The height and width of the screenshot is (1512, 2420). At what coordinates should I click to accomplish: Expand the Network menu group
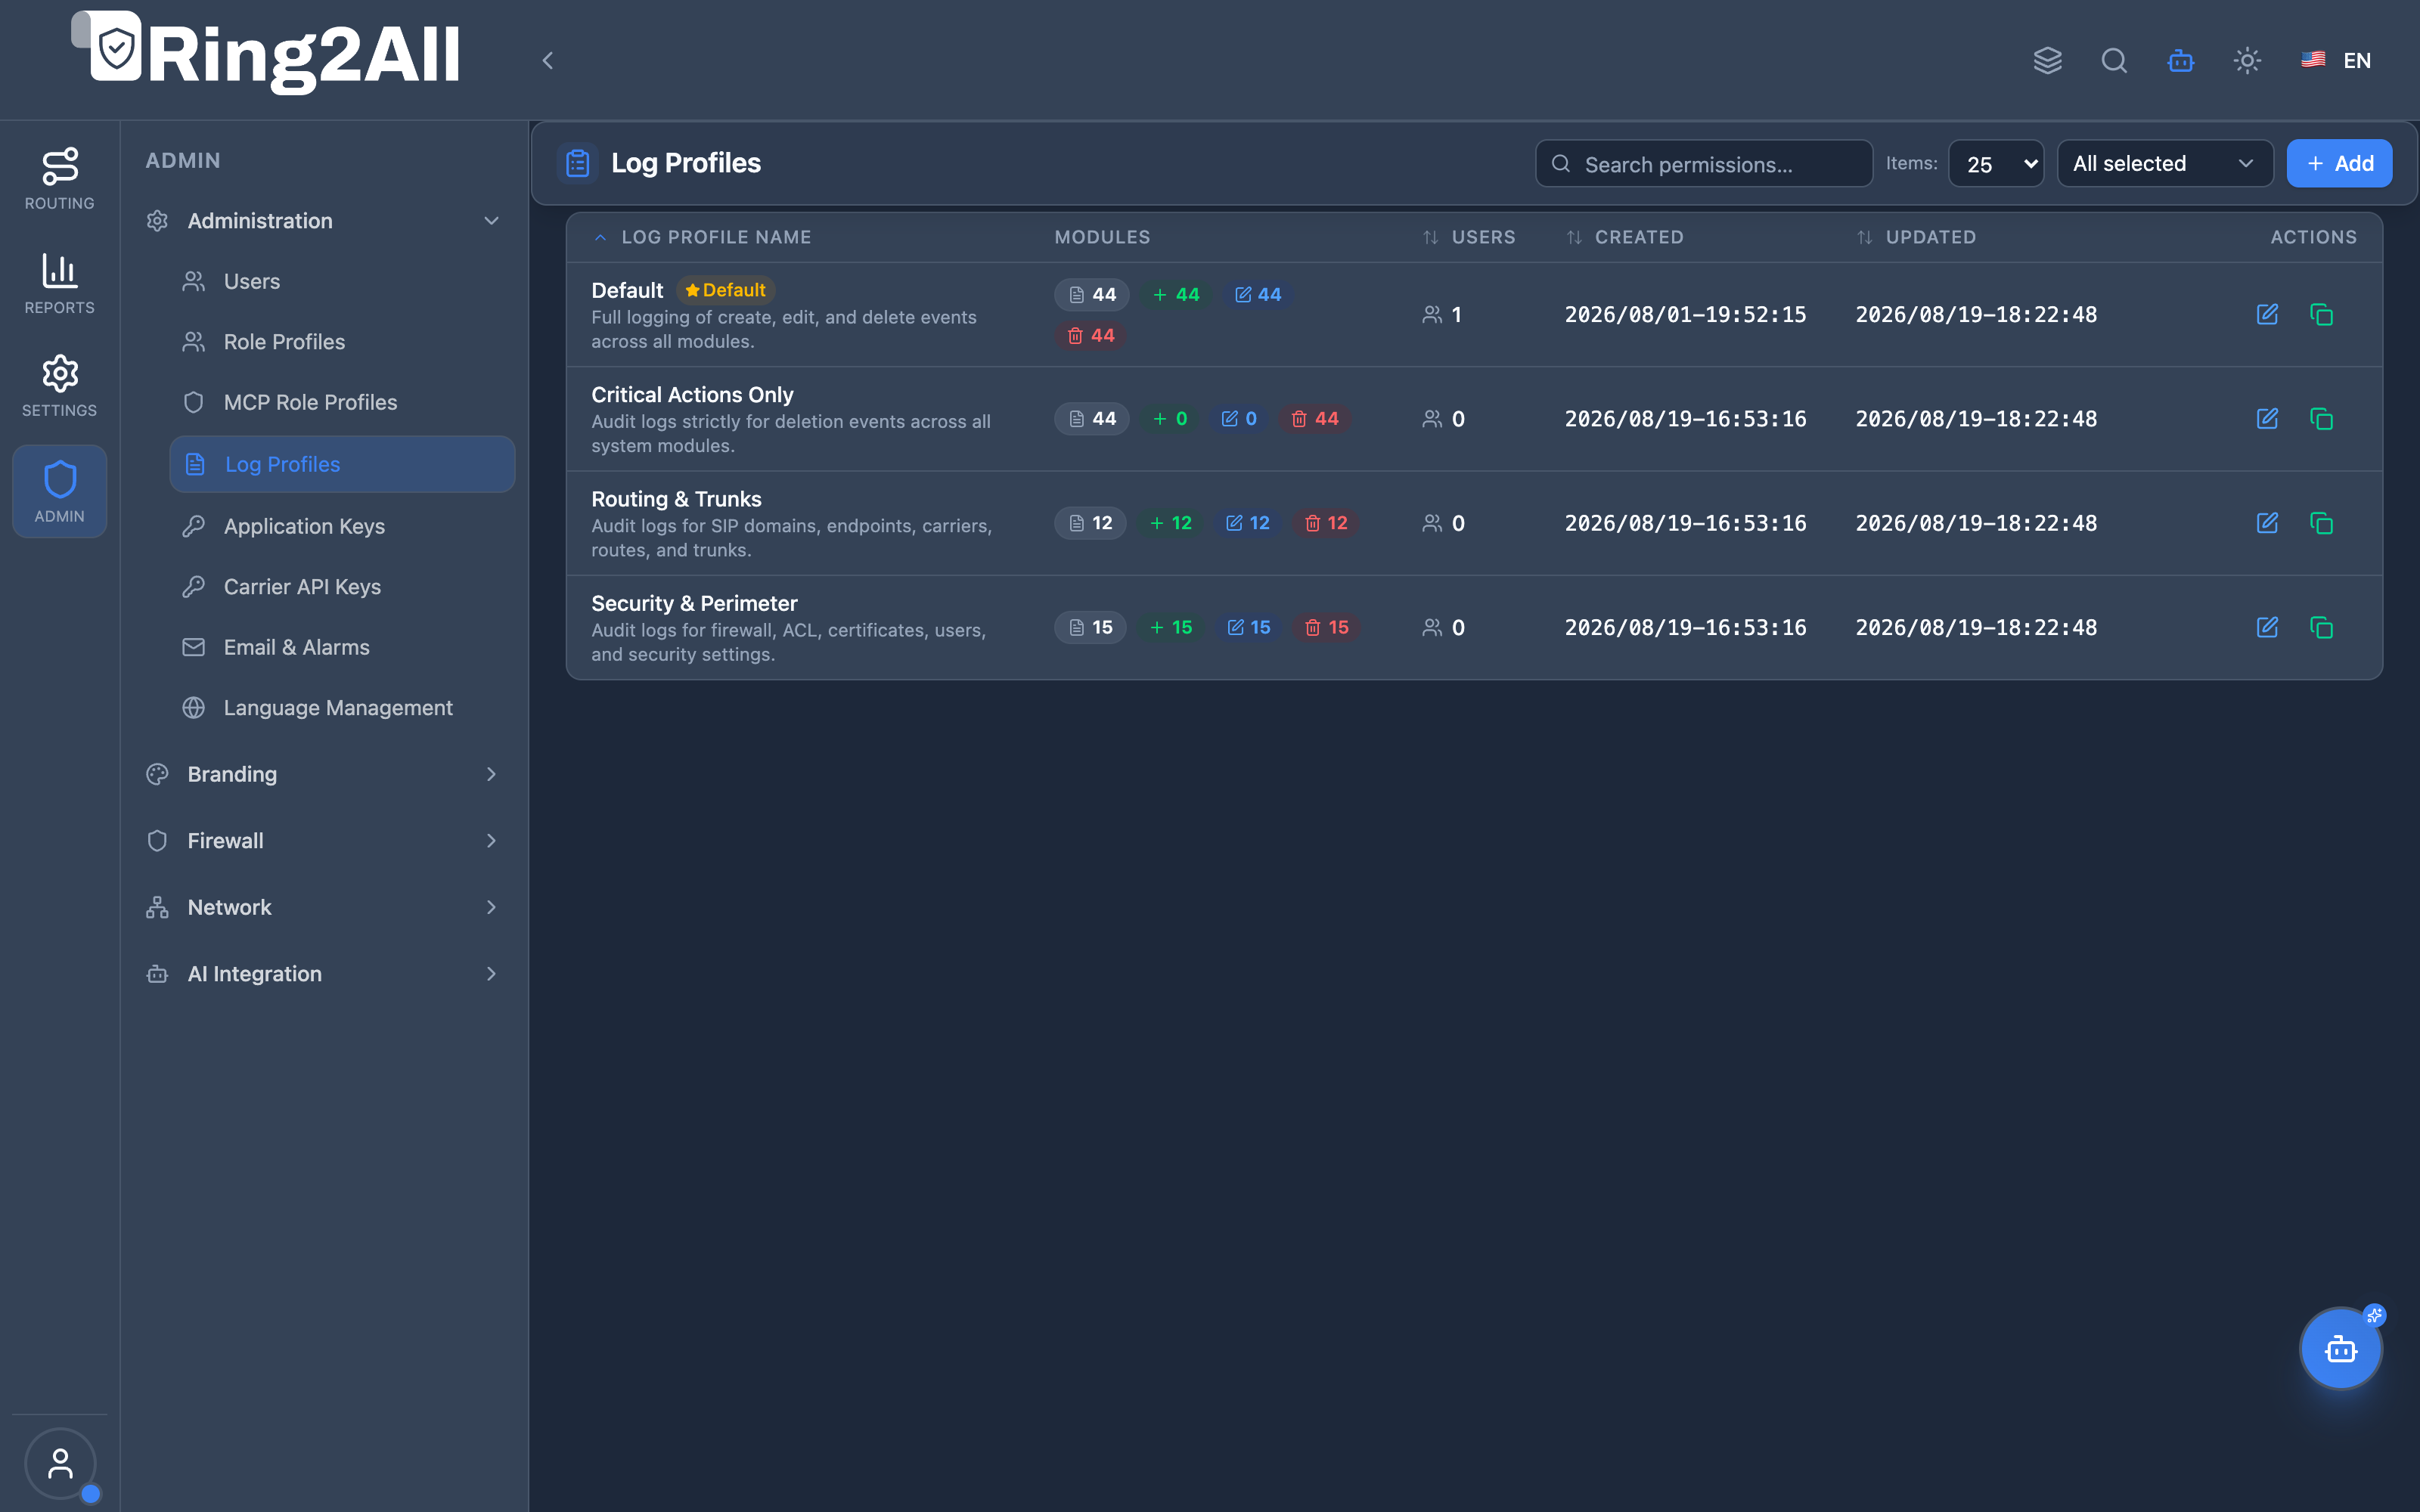(323, 907)
